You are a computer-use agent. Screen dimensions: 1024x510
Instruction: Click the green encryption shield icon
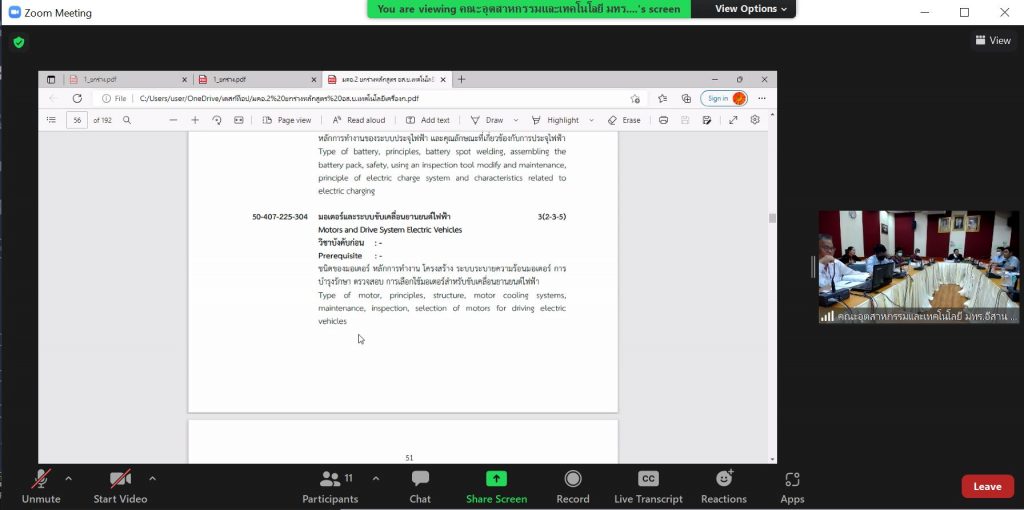pyautogui.click(x=19, y=42)
